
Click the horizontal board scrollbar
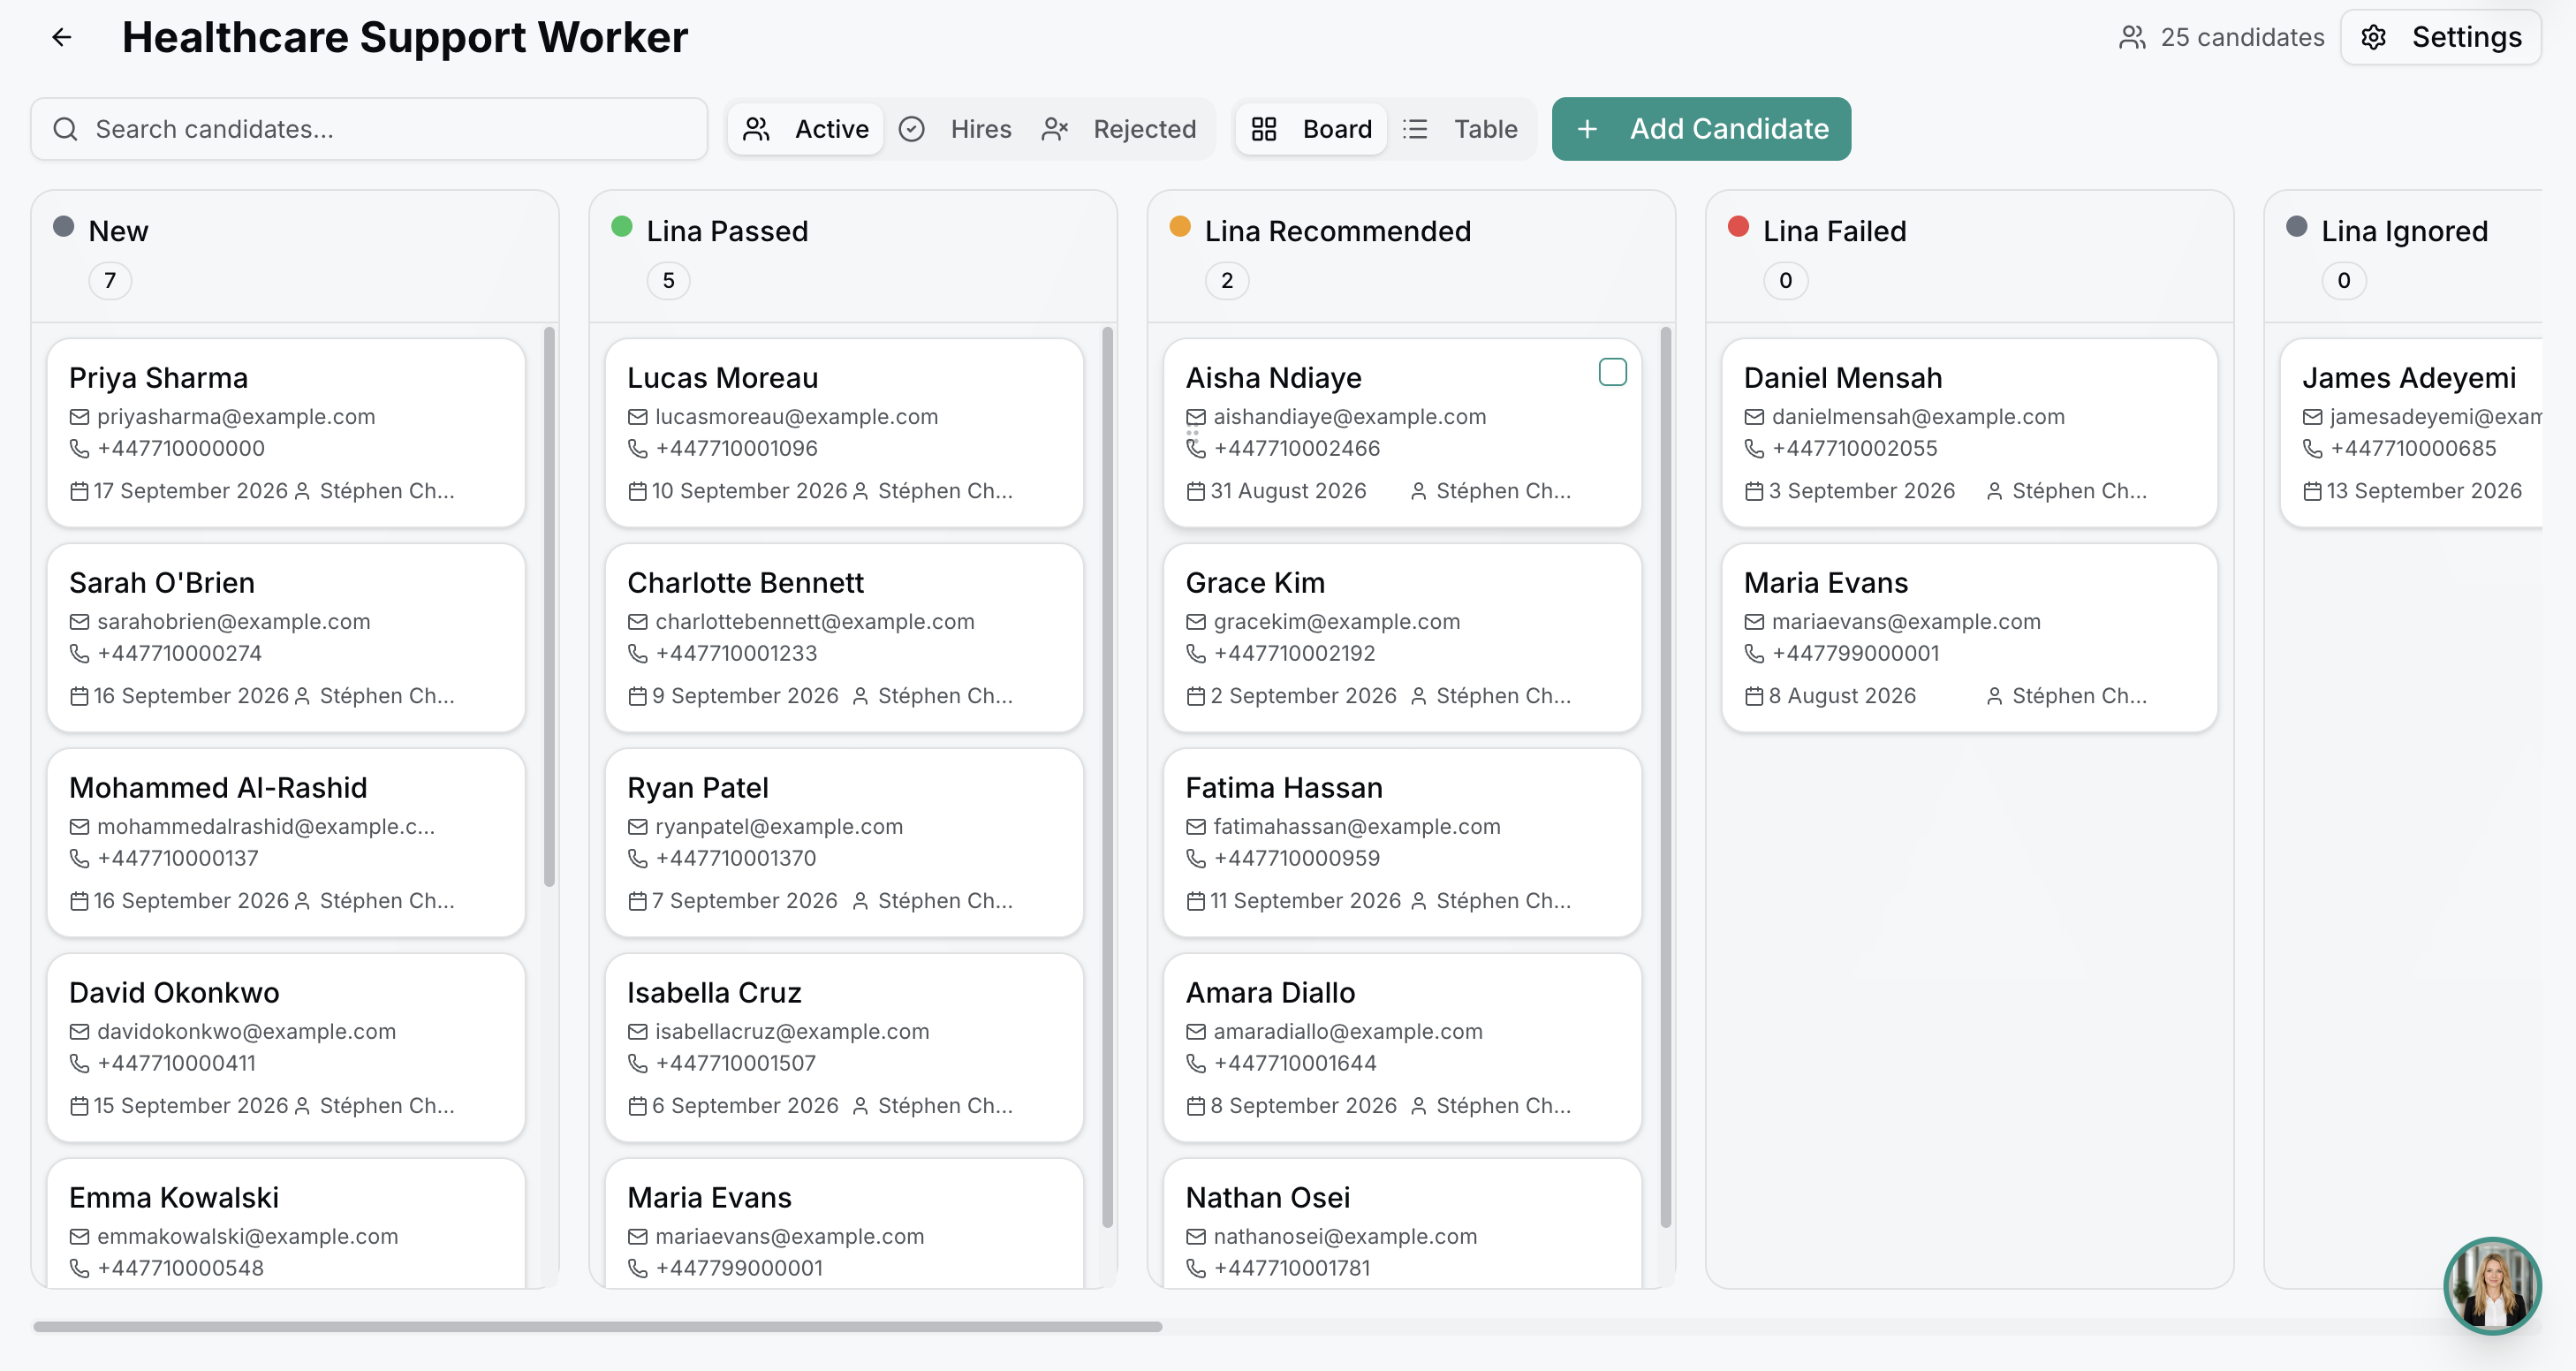[597, 1327]
